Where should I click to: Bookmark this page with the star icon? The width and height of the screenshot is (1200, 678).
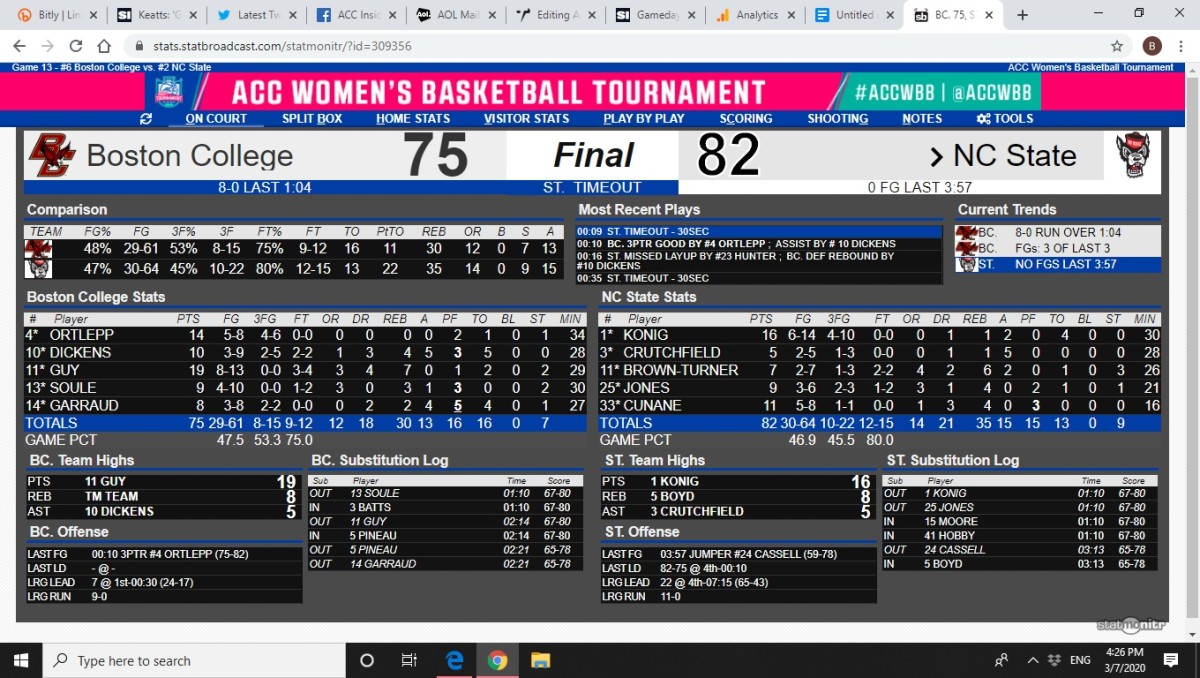[x=1118, y=46]
